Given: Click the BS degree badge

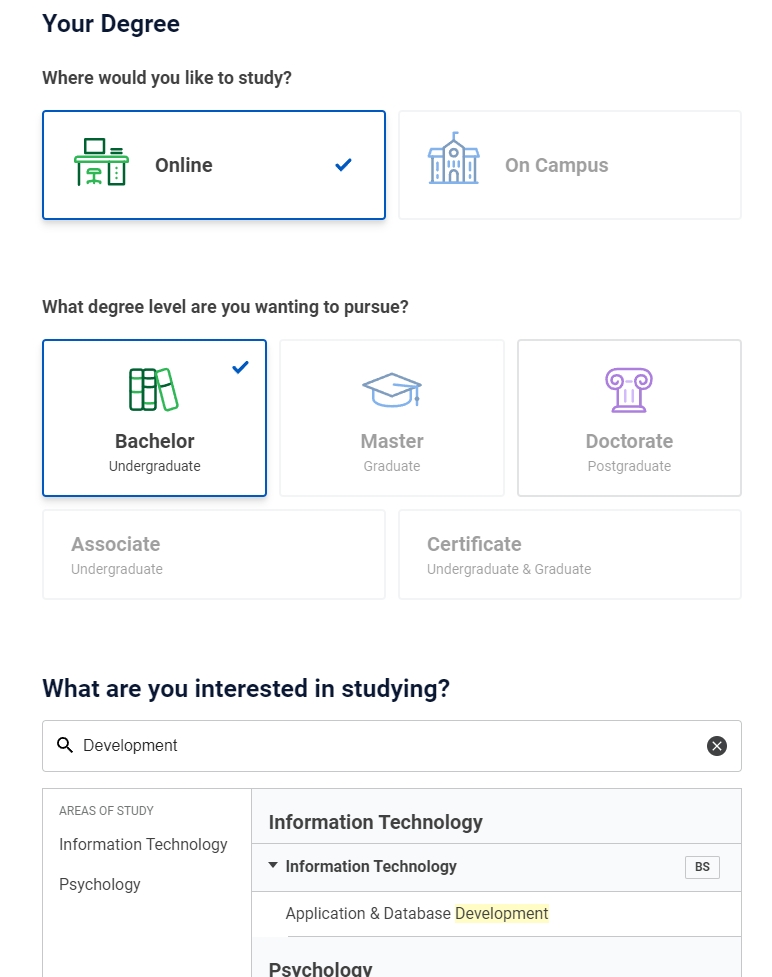Looking at the screenshot, I should (702, 867).
